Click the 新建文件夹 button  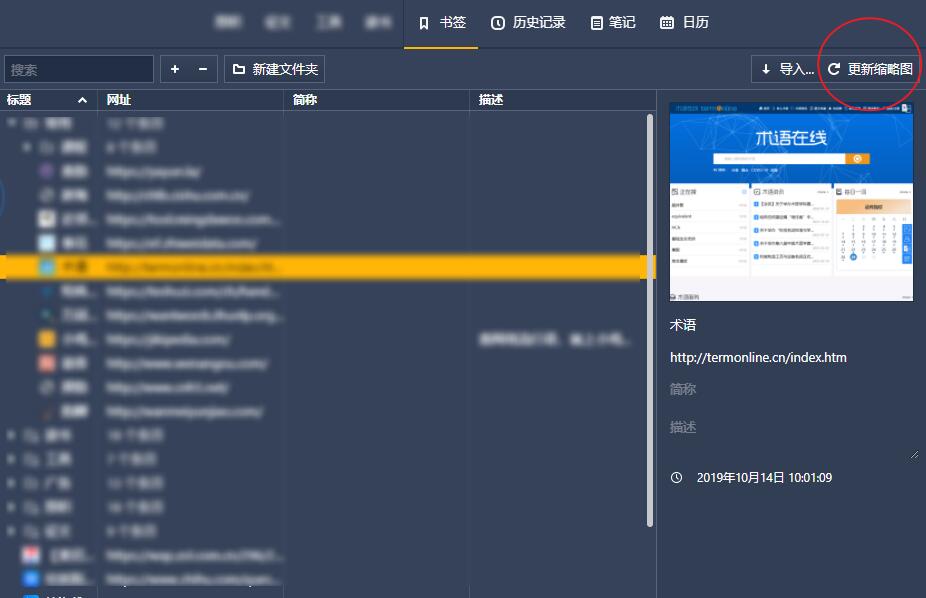click(x=275, y=69)
